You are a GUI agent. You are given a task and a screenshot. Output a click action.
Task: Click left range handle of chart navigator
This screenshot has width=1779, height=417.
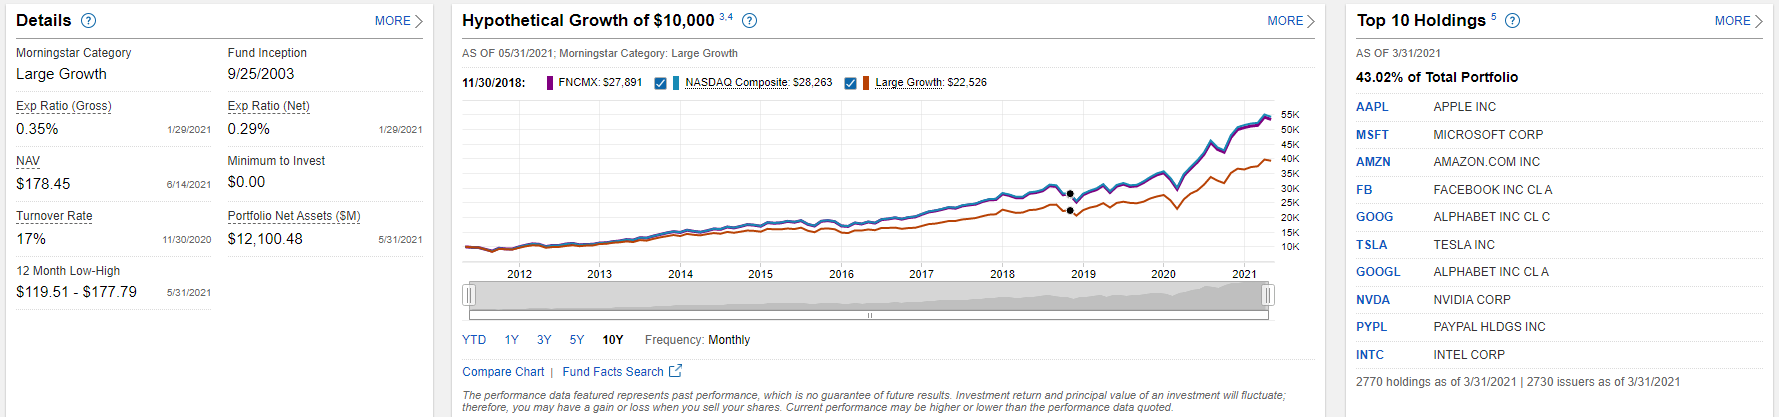coord(469,295)
